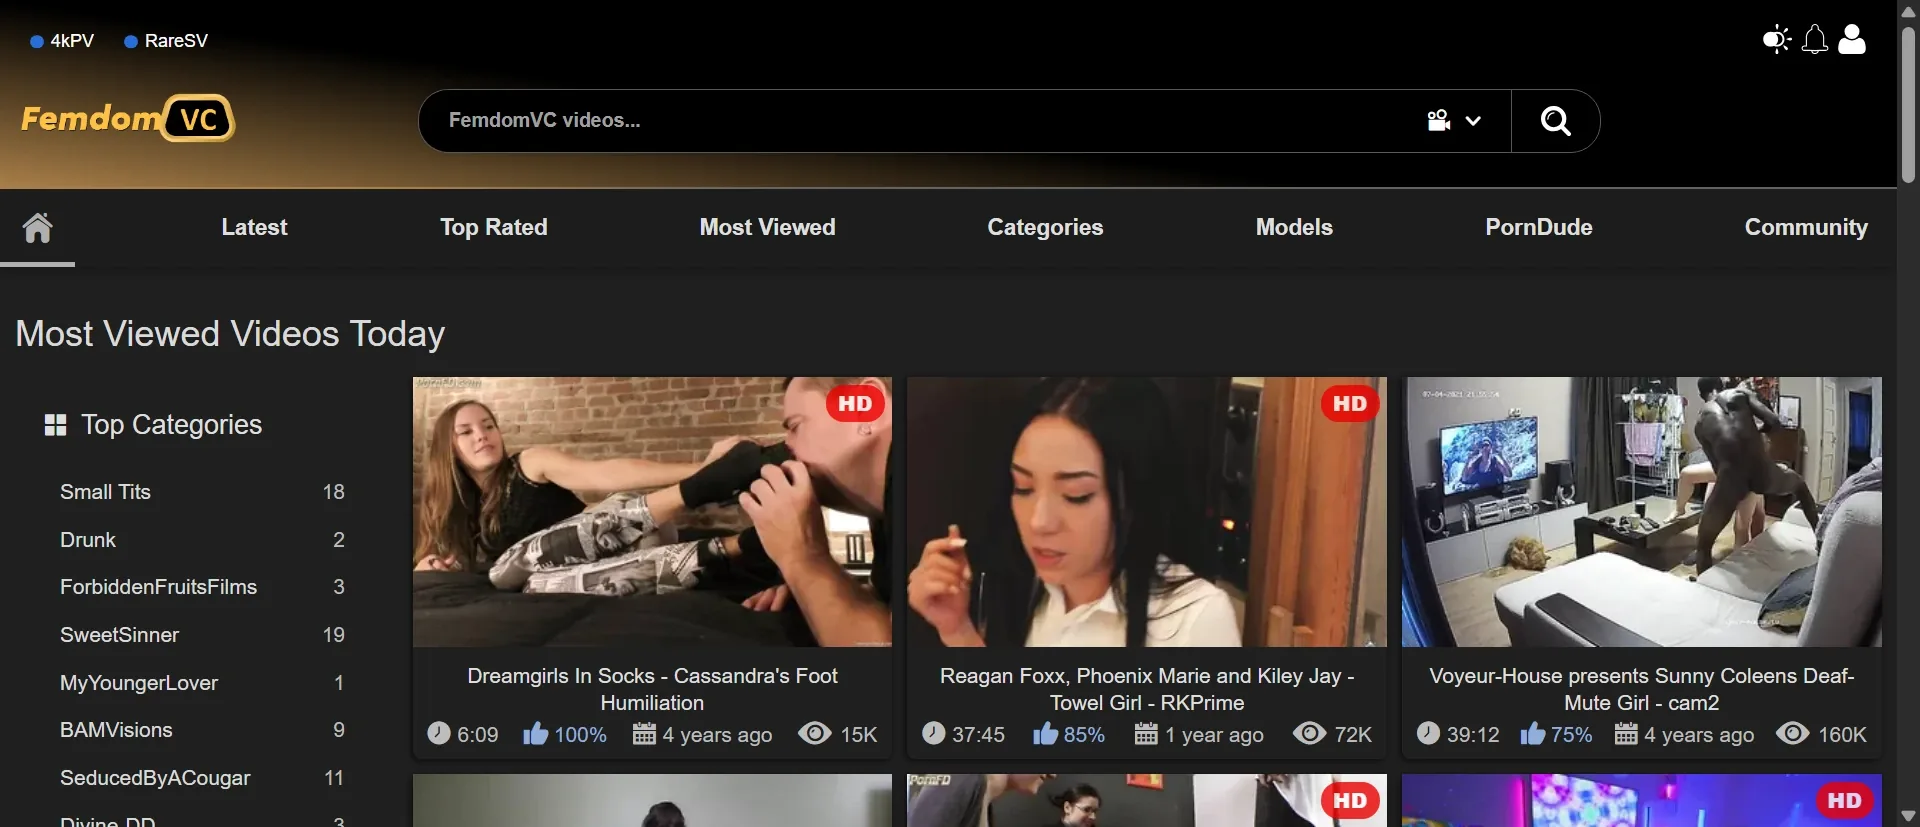Click the thumbs-up icon beside 85% rating

point(1045,734)
